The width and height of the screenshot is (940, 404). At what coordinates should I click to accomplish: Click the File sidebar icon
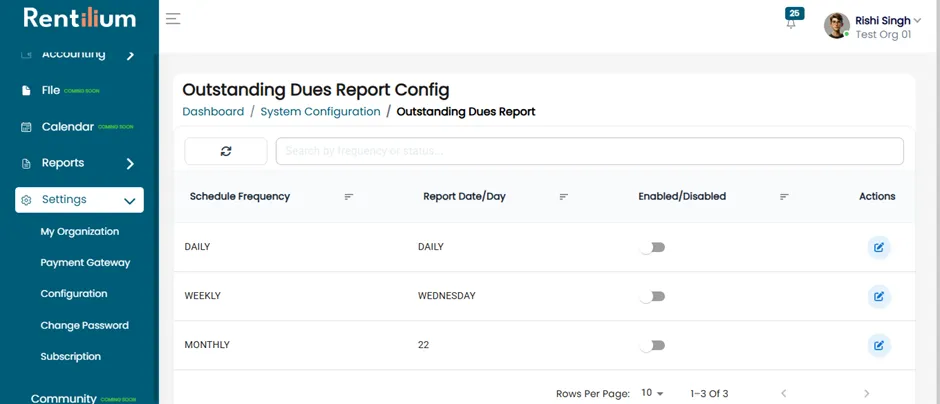(x=26, y=91)
